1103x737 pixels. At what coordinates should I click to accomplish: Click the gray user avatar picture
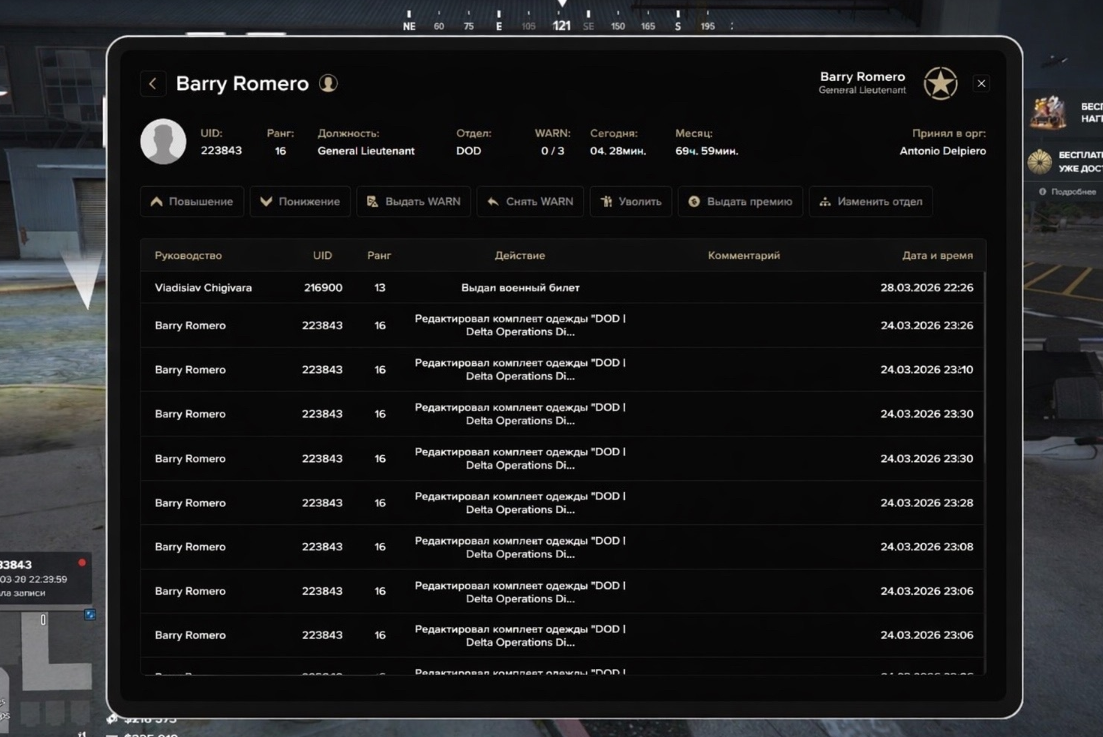163,141
